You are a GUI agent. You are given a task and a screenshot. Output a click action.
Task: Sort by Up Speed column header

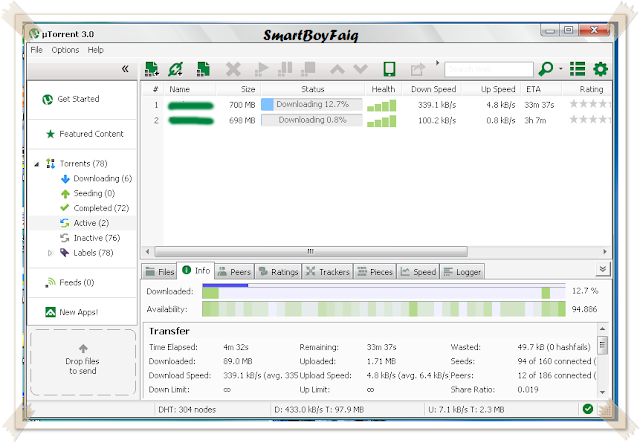coord(493,89)
